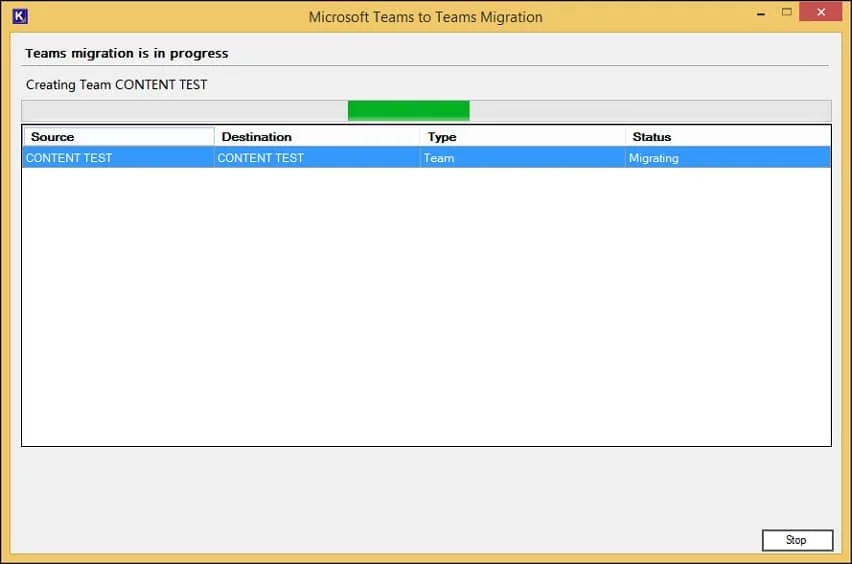Sort by the Source column header
Screen dimensions: 852x564
[x=119, y=137]
